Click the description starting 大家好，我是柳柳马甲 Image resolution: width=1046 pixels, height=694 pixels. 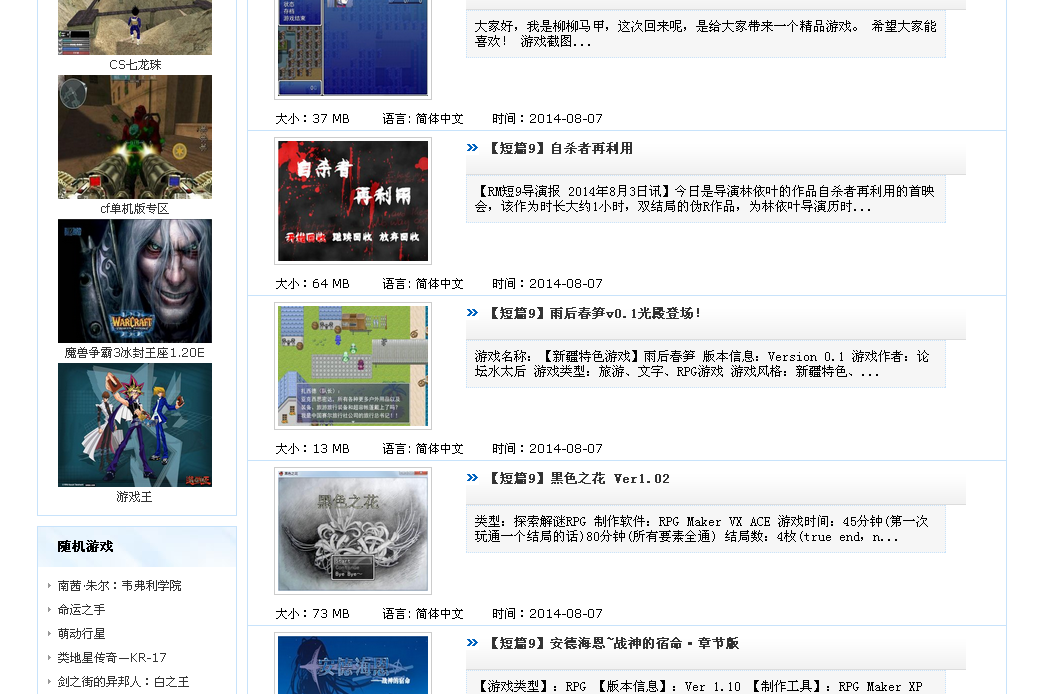(706, 33)
